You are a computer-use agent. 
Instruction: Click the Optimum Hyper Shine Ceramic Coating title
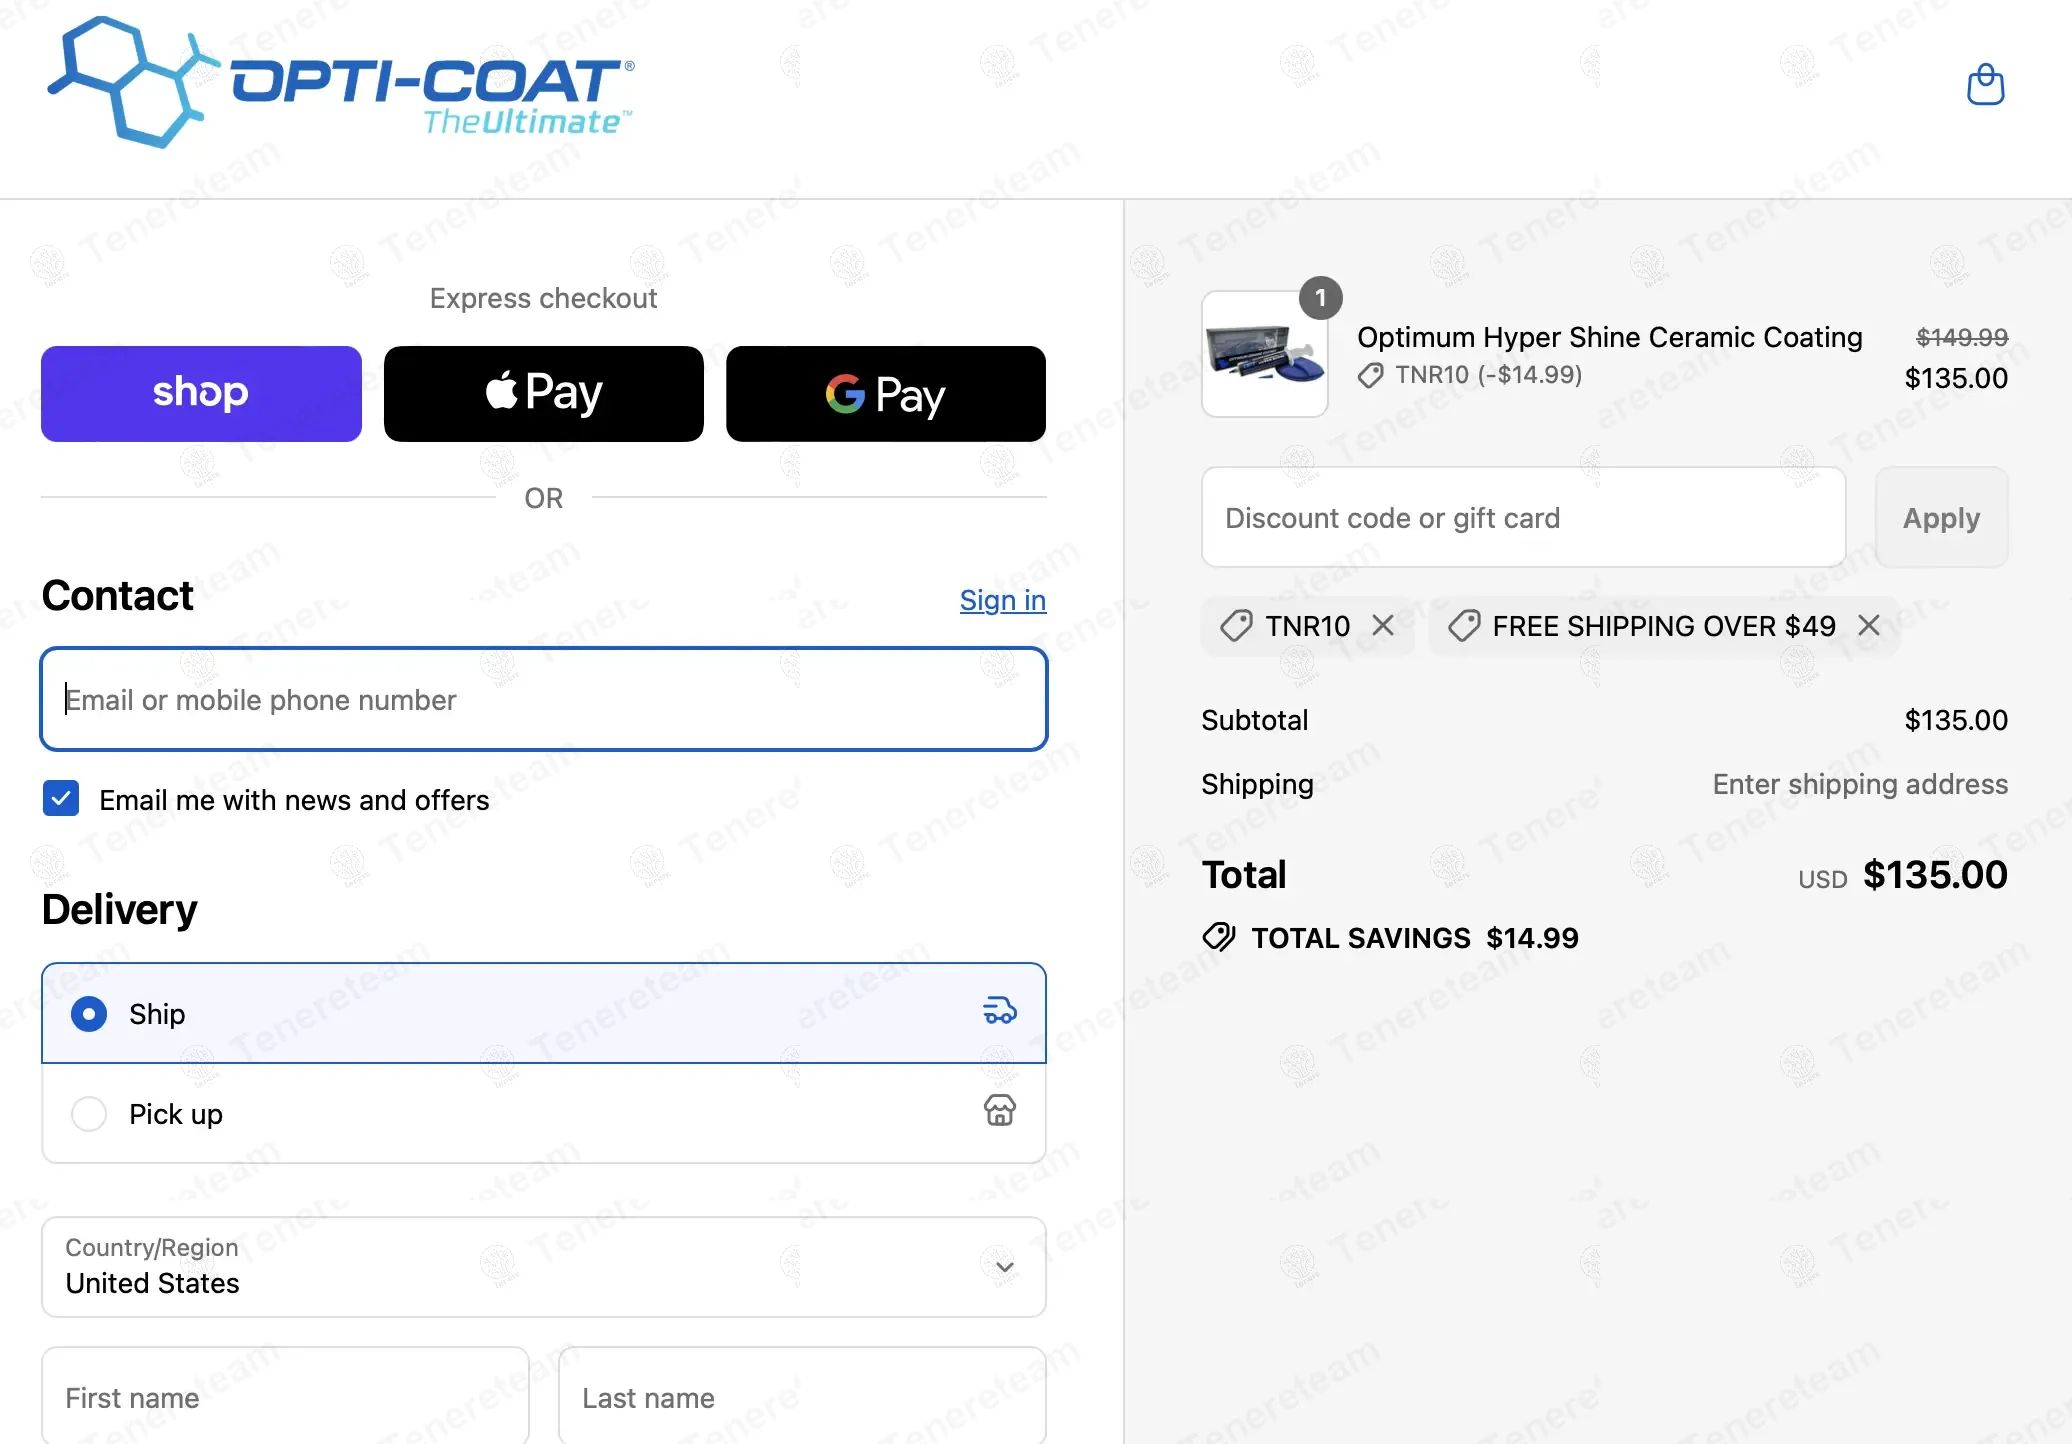1609,337
